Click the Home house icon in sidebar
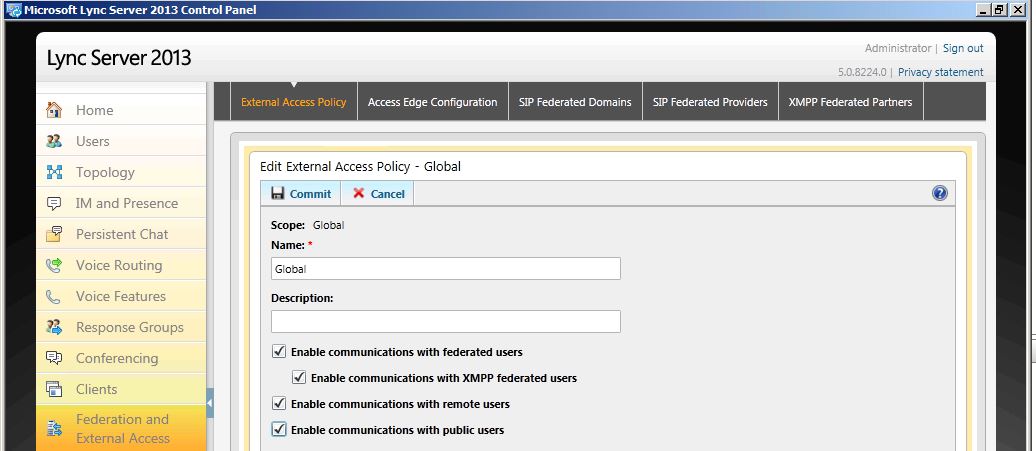This screenshot has height=451, width=1036. 54,110
